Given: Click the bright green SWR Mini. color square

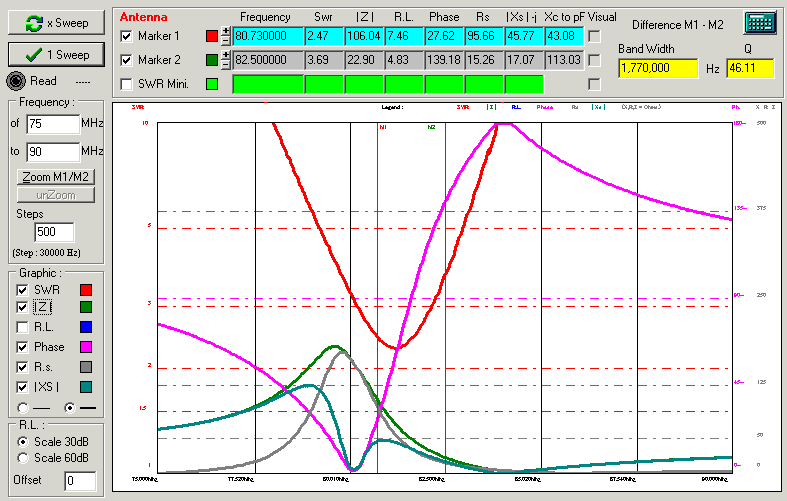Looking at the screenshot, I should [x=210, y=84].
